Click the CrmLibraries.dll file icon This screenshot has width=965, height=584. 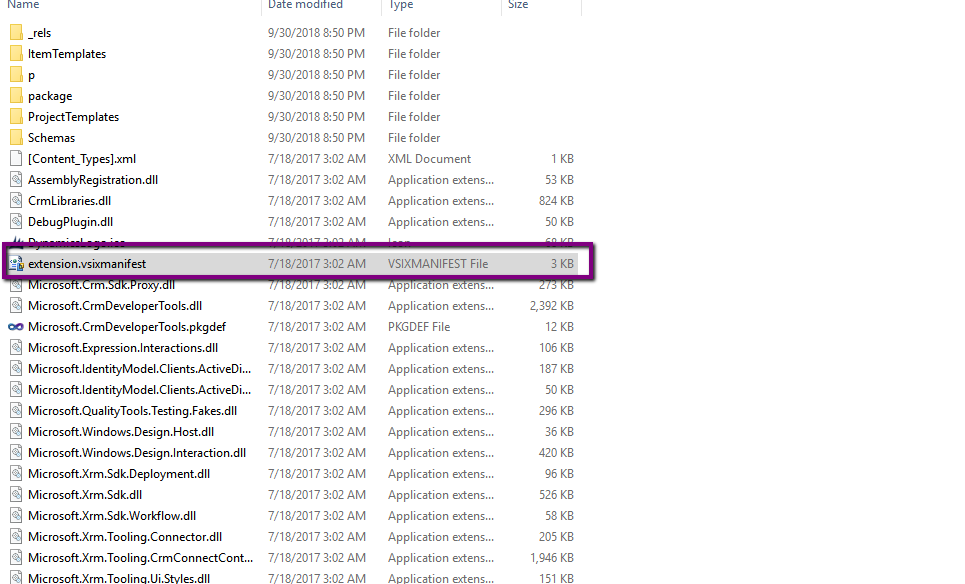16,201
